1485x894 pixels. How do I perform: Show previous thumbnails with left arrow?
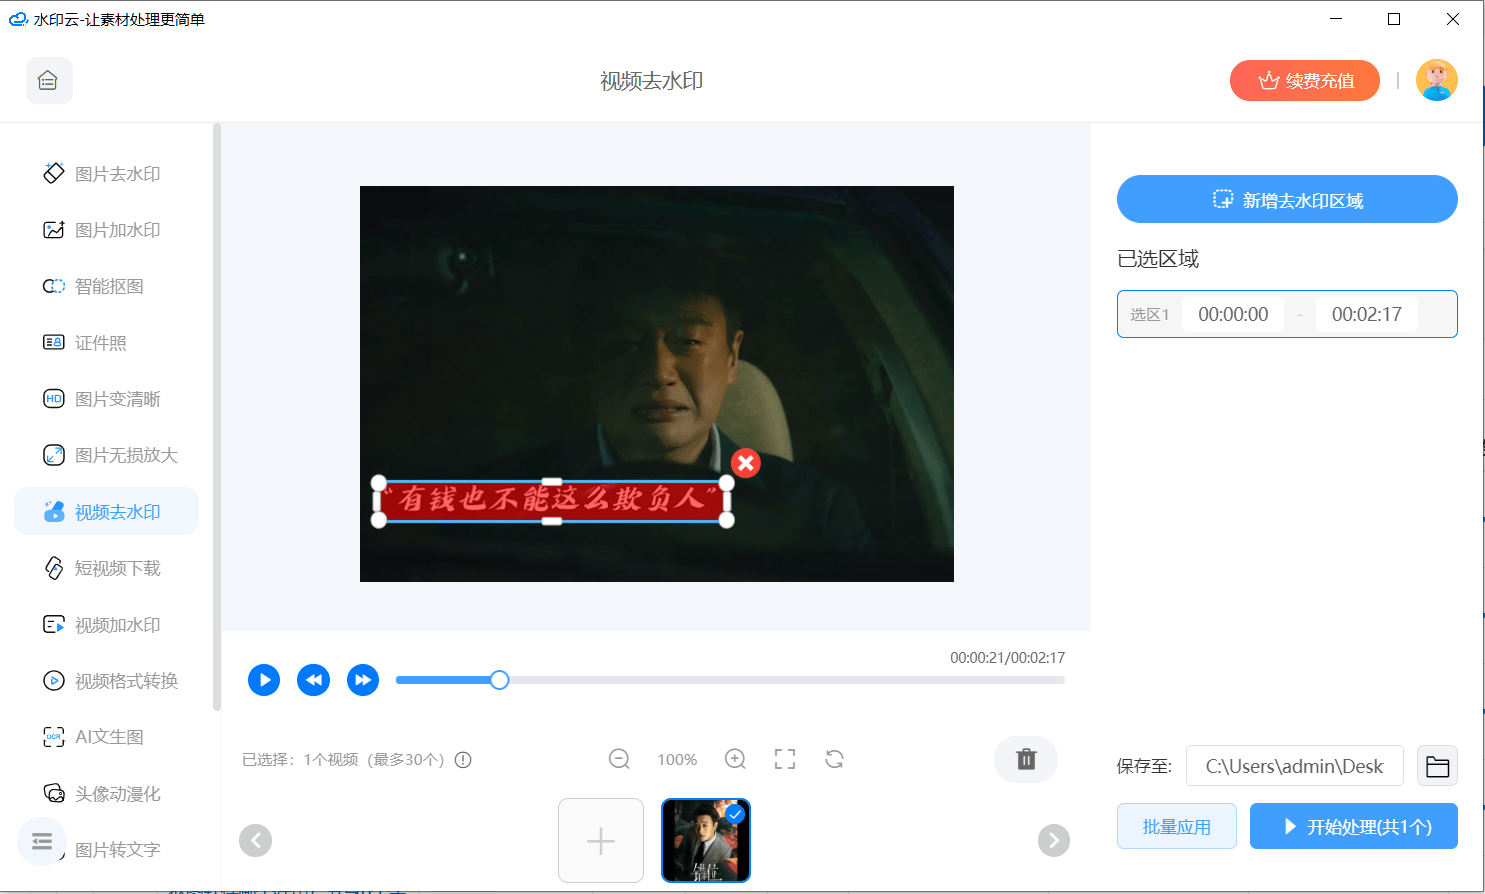(255, 840)
